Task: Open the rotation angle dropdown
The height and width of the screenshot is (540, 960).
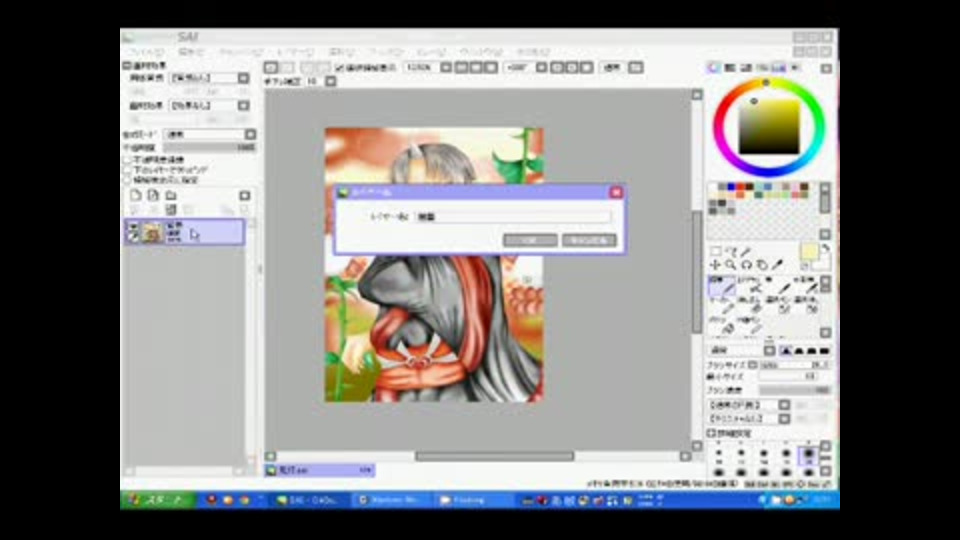Action: pos(542,67)
